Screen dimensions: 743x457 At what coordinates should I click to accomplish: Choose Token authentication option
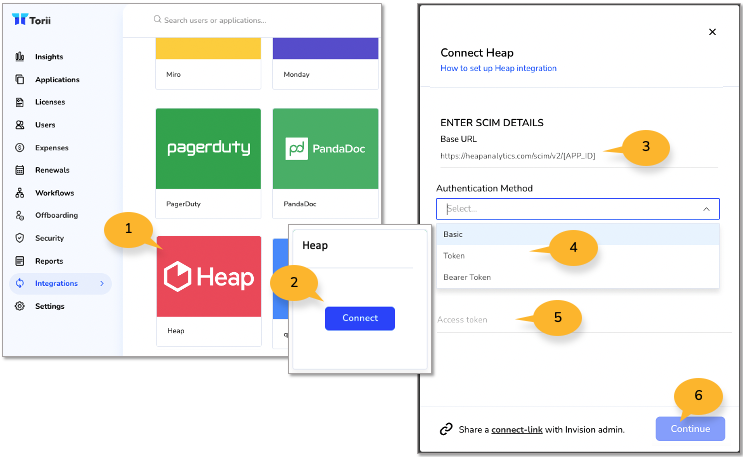[578, 256]
